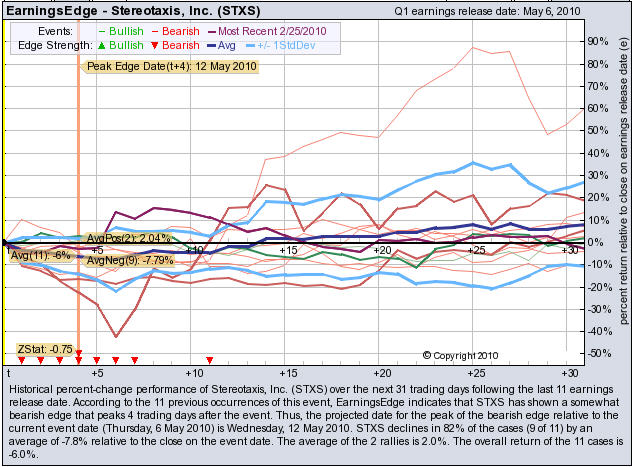
Task: Click the leftmost red triangle on the x-axis
Action: point(21,359)
